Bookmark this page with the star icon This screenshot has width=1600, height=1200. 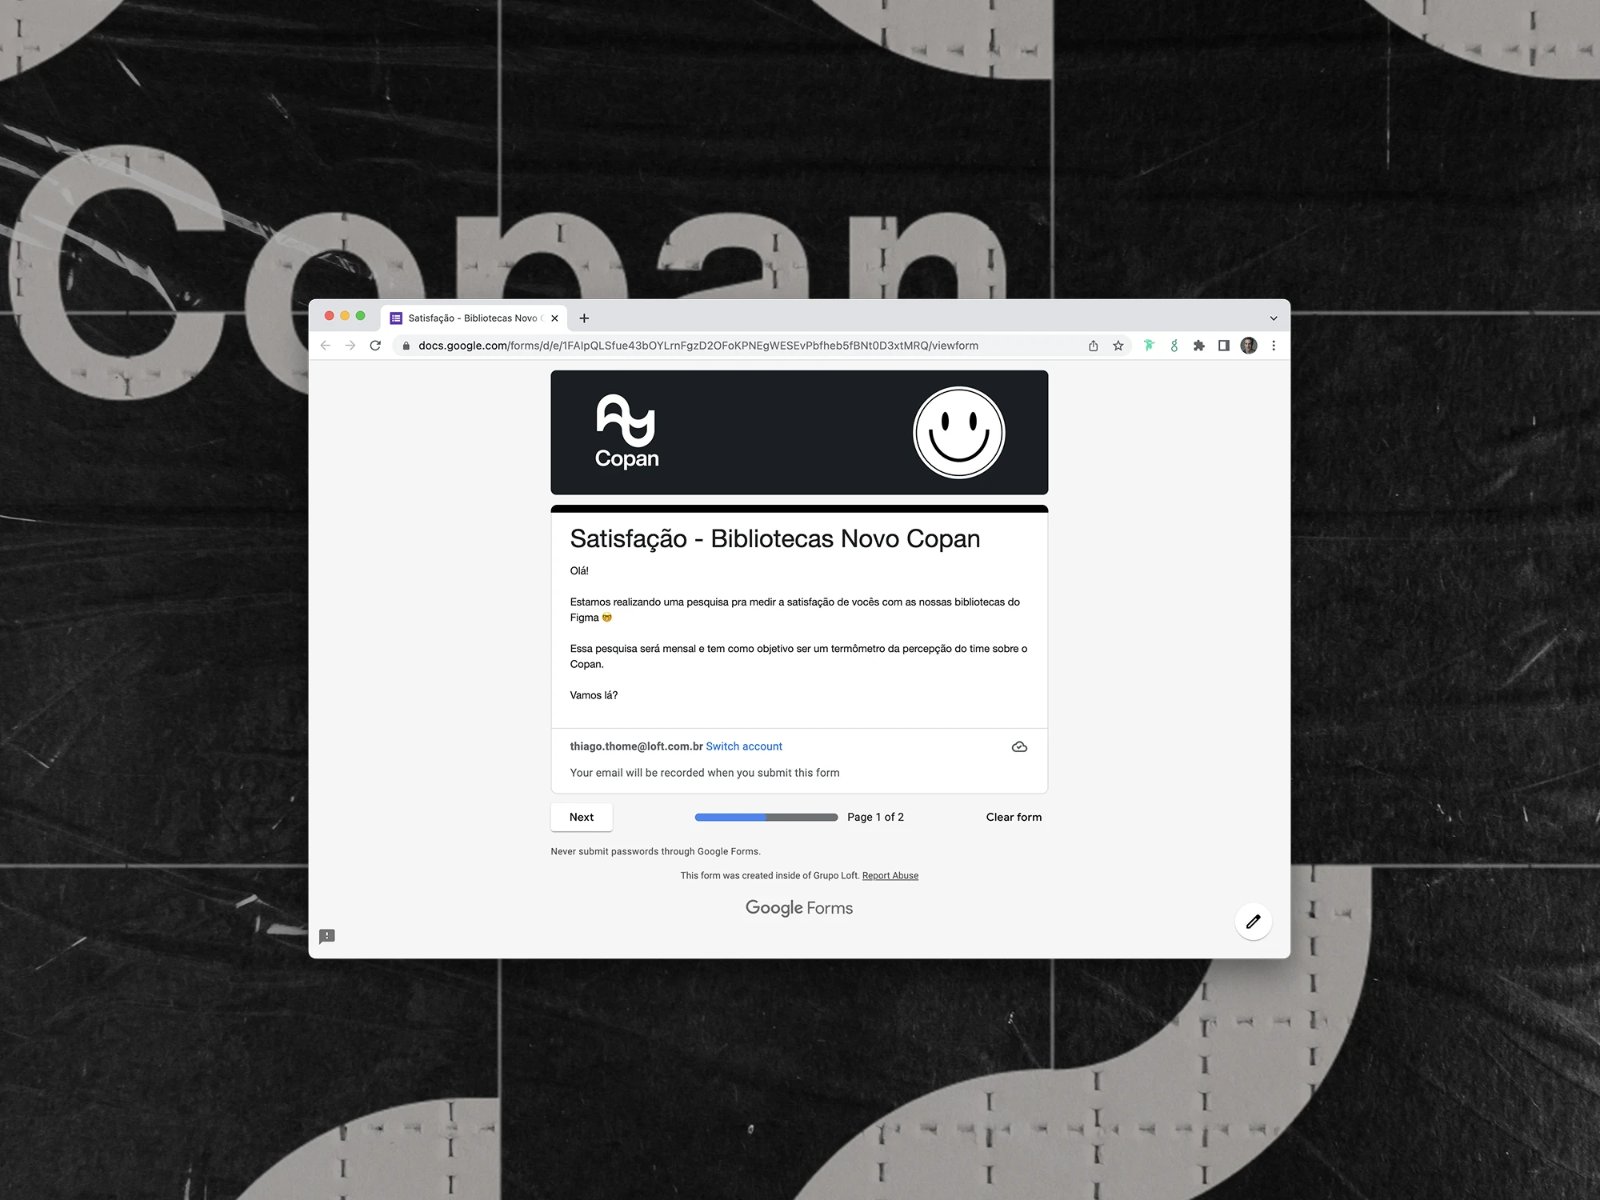pyautogui.click(x=1118, y=346)
